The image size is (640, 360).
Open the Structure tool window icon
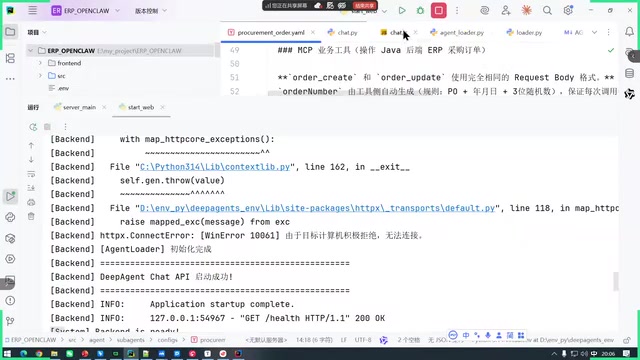(10, 58)
